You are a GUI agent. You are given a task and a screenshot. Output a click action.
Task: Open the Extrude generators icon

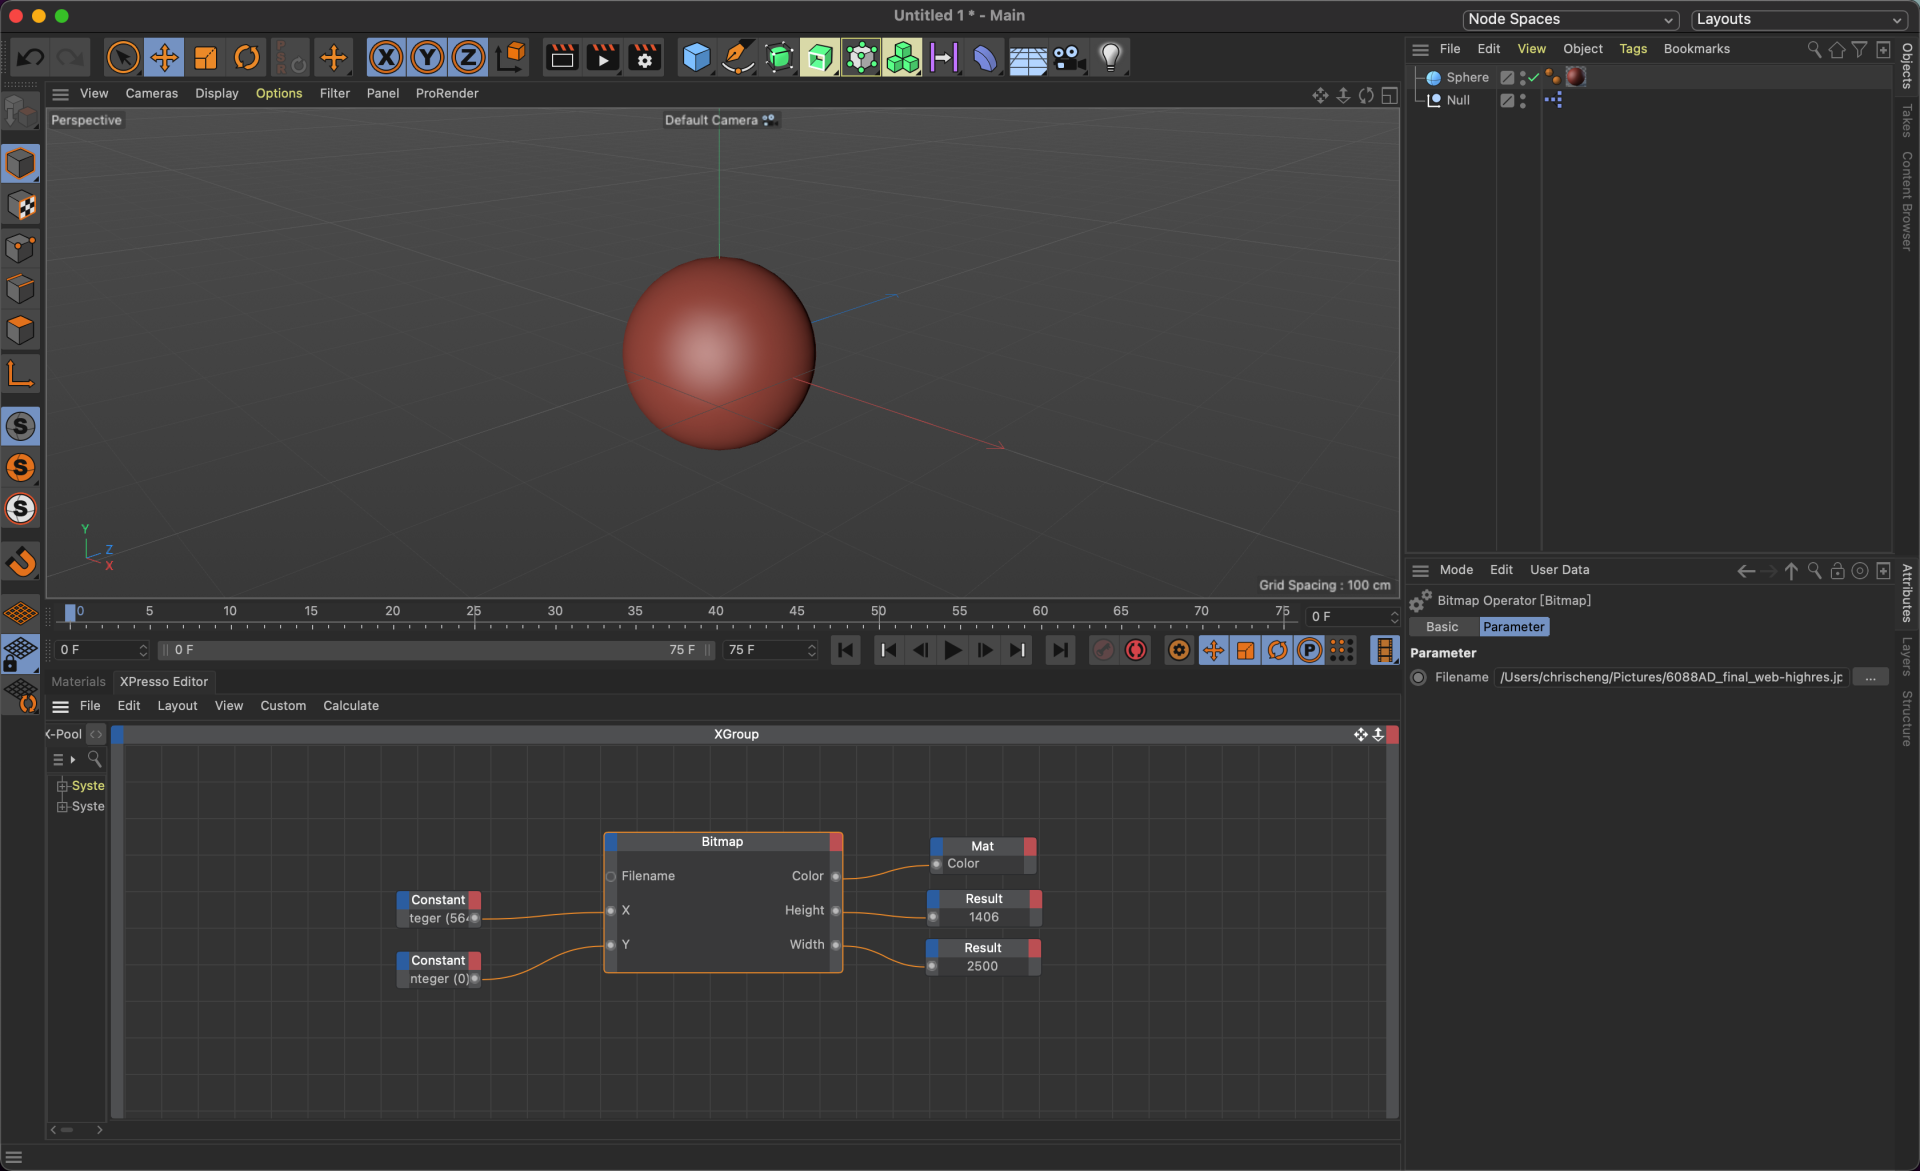[820, 58]
